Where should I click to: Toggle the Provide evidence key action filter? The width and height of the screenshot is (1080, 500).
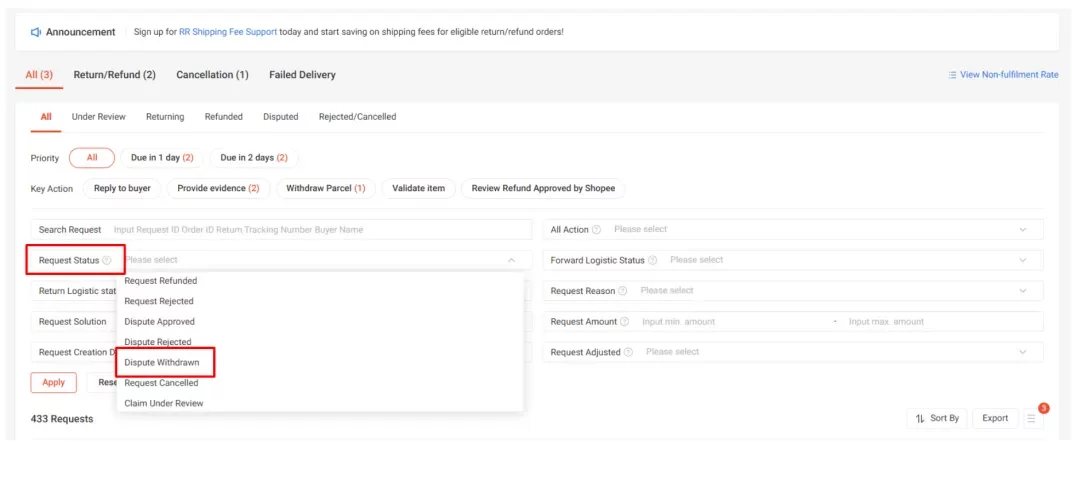pyautogui.click(x=218, y=188)
